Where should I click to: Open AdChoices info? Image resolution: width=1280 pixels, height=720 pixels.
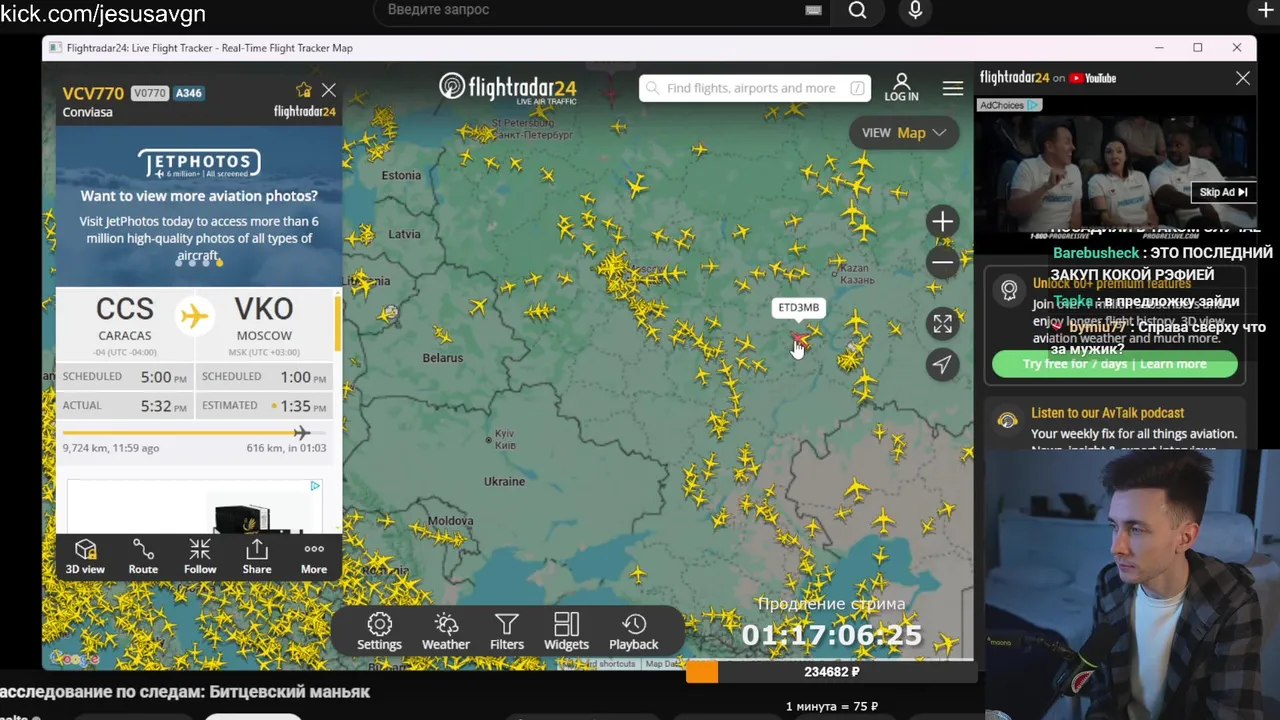click(x=1009, y=105)
